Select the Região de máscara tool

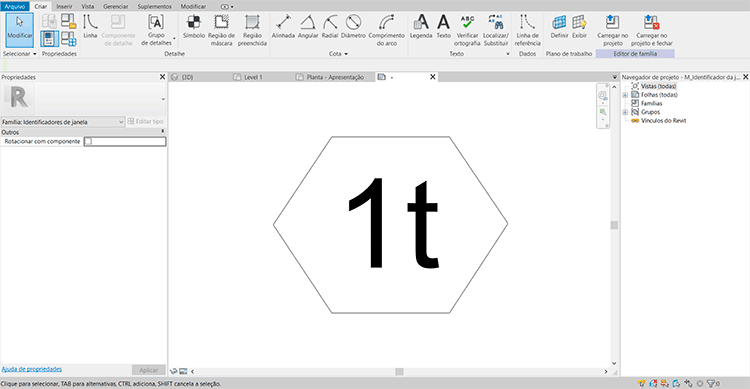pyautogui.click(x=221, y=30)
